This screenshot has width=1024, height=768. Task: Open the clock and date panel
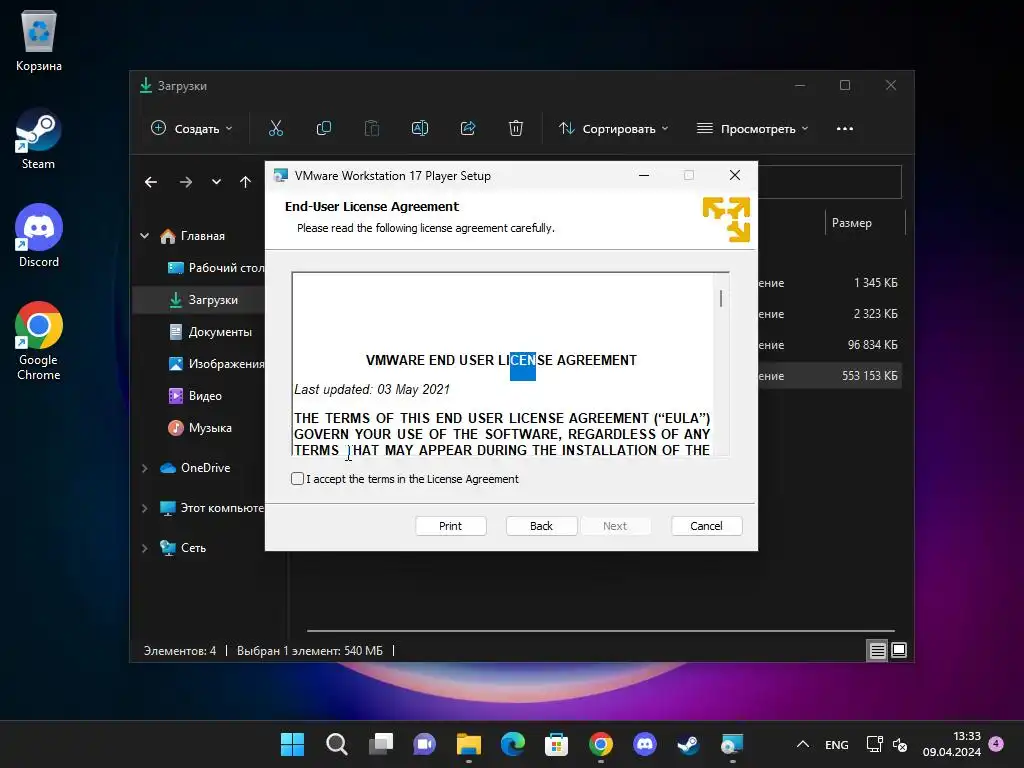tap(952, 744)
